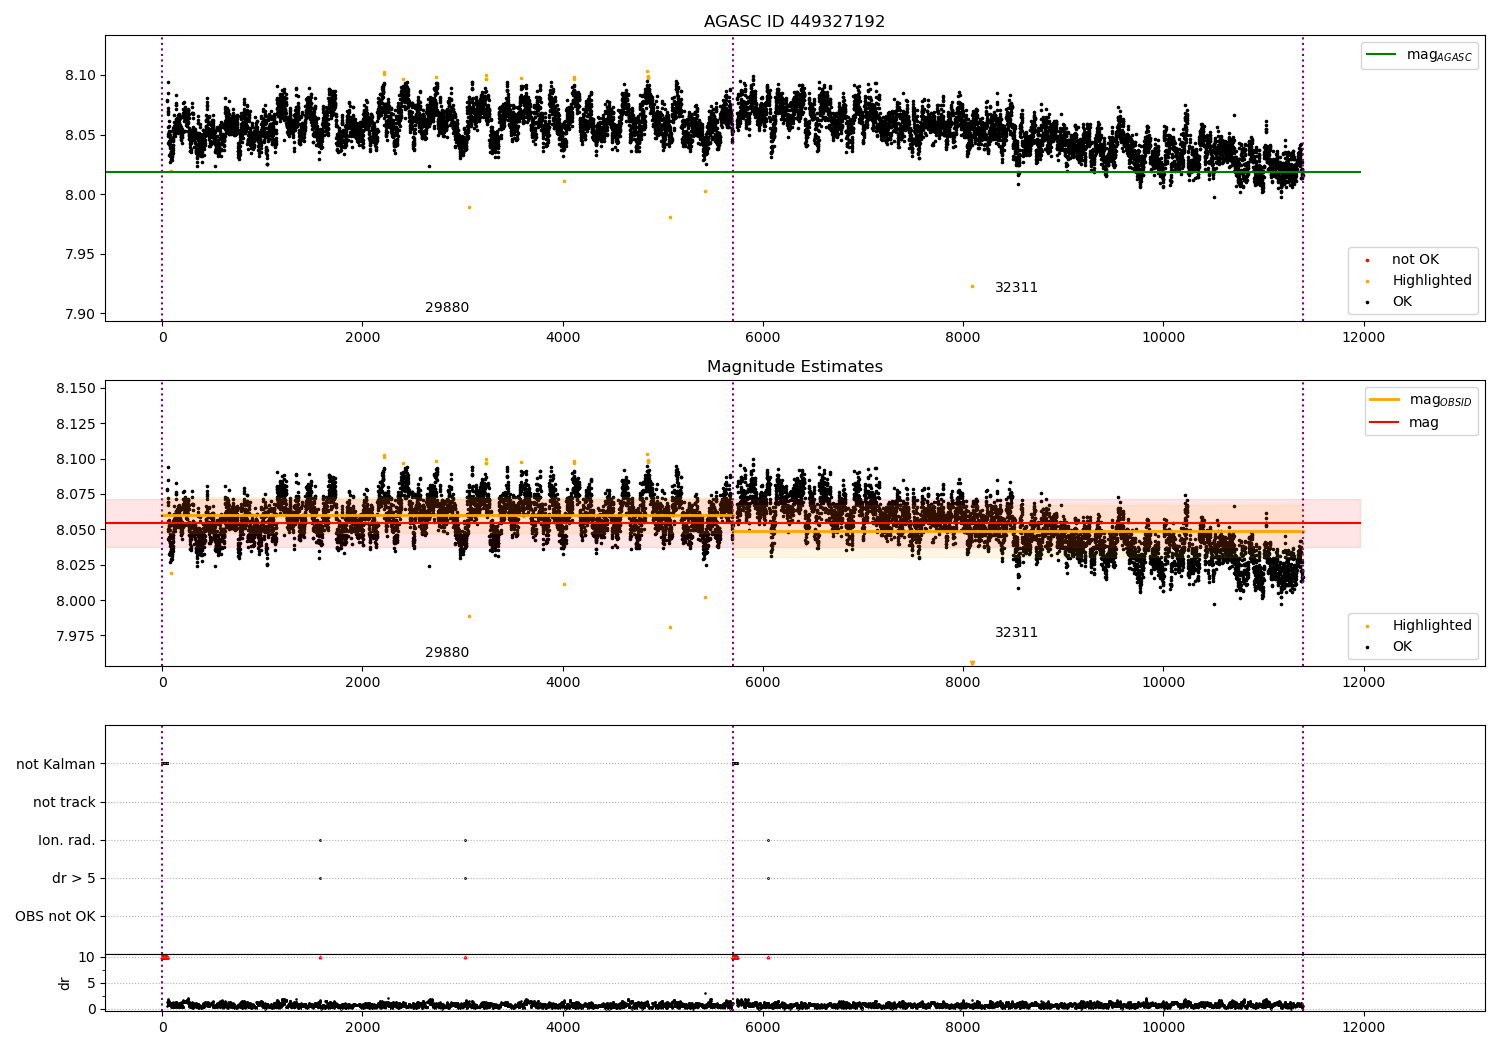Click the 'not Kalman' axis label

coord(56,765)
